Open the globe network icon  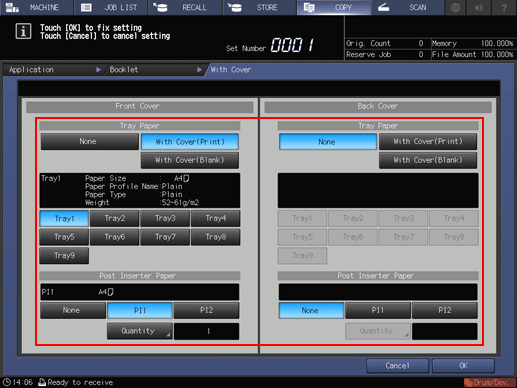click(455, 7)
